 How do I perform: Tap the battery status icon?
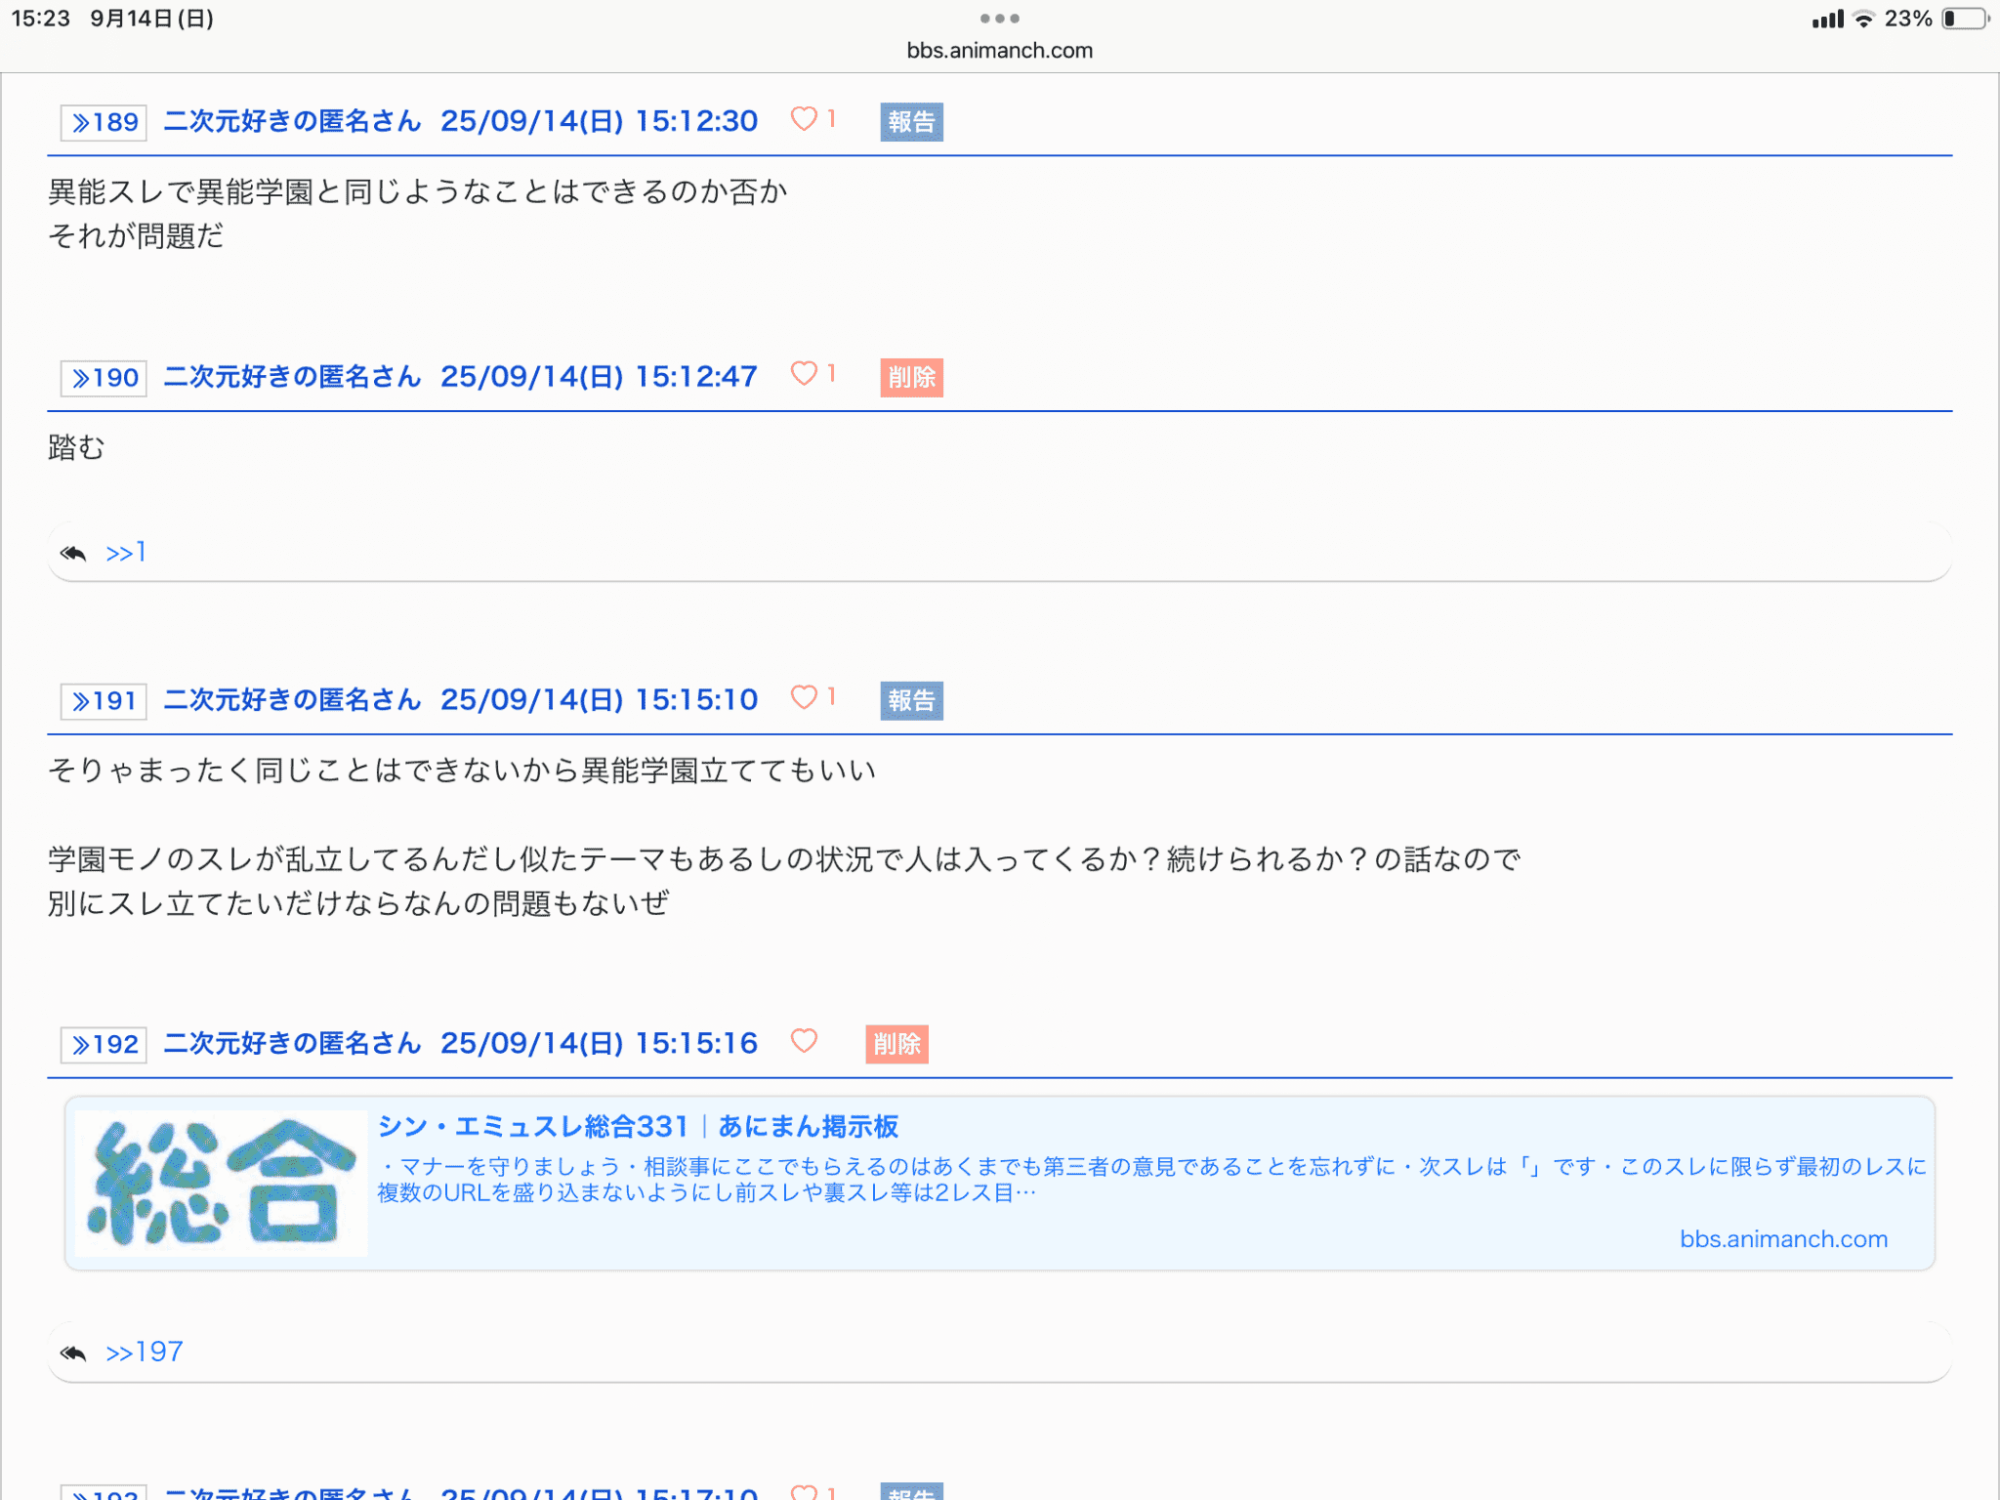click(1963, 19)
